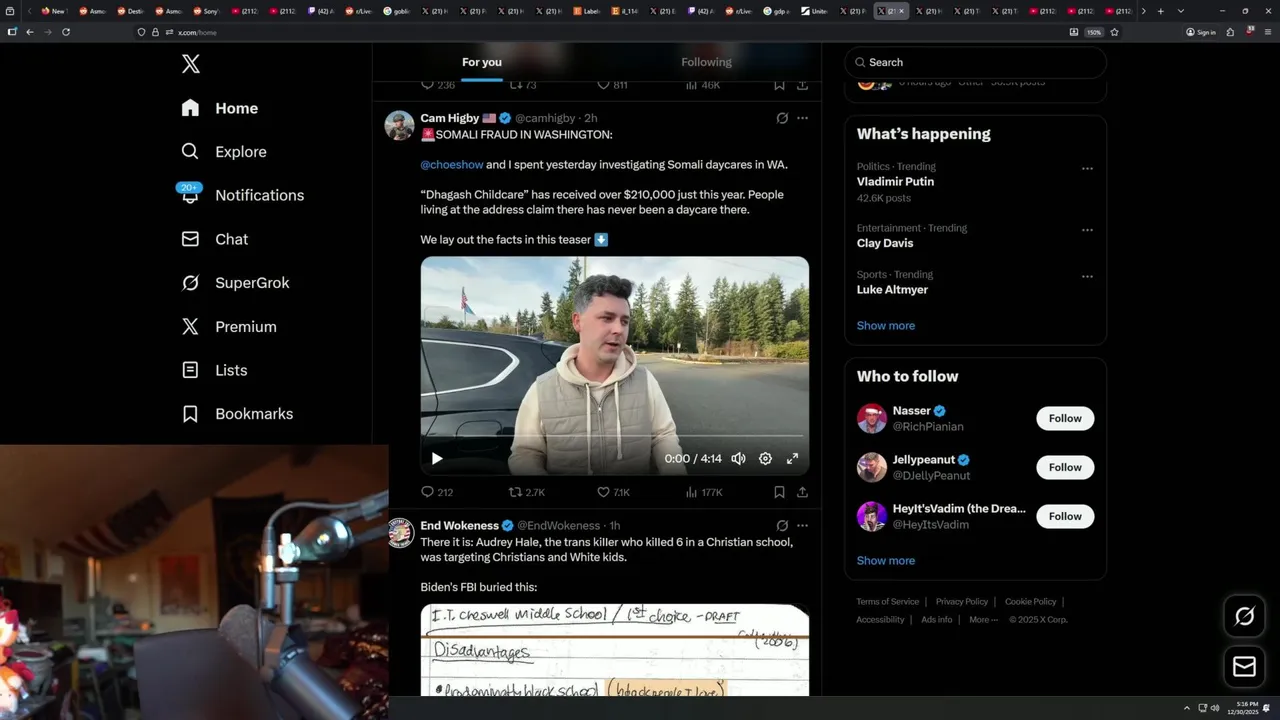
Task: Like the post with 811 likes
Action: [612, 86]
